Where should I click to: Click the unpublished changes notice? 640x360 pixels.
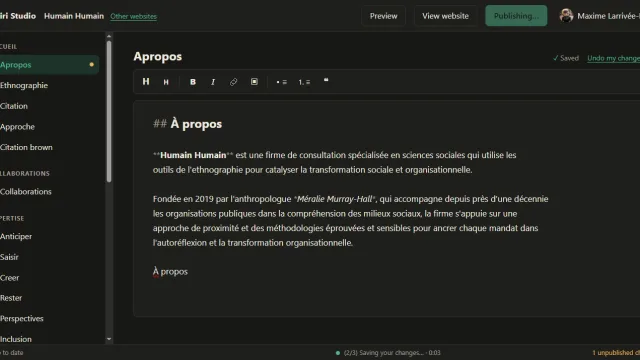[x=616, y=352]
